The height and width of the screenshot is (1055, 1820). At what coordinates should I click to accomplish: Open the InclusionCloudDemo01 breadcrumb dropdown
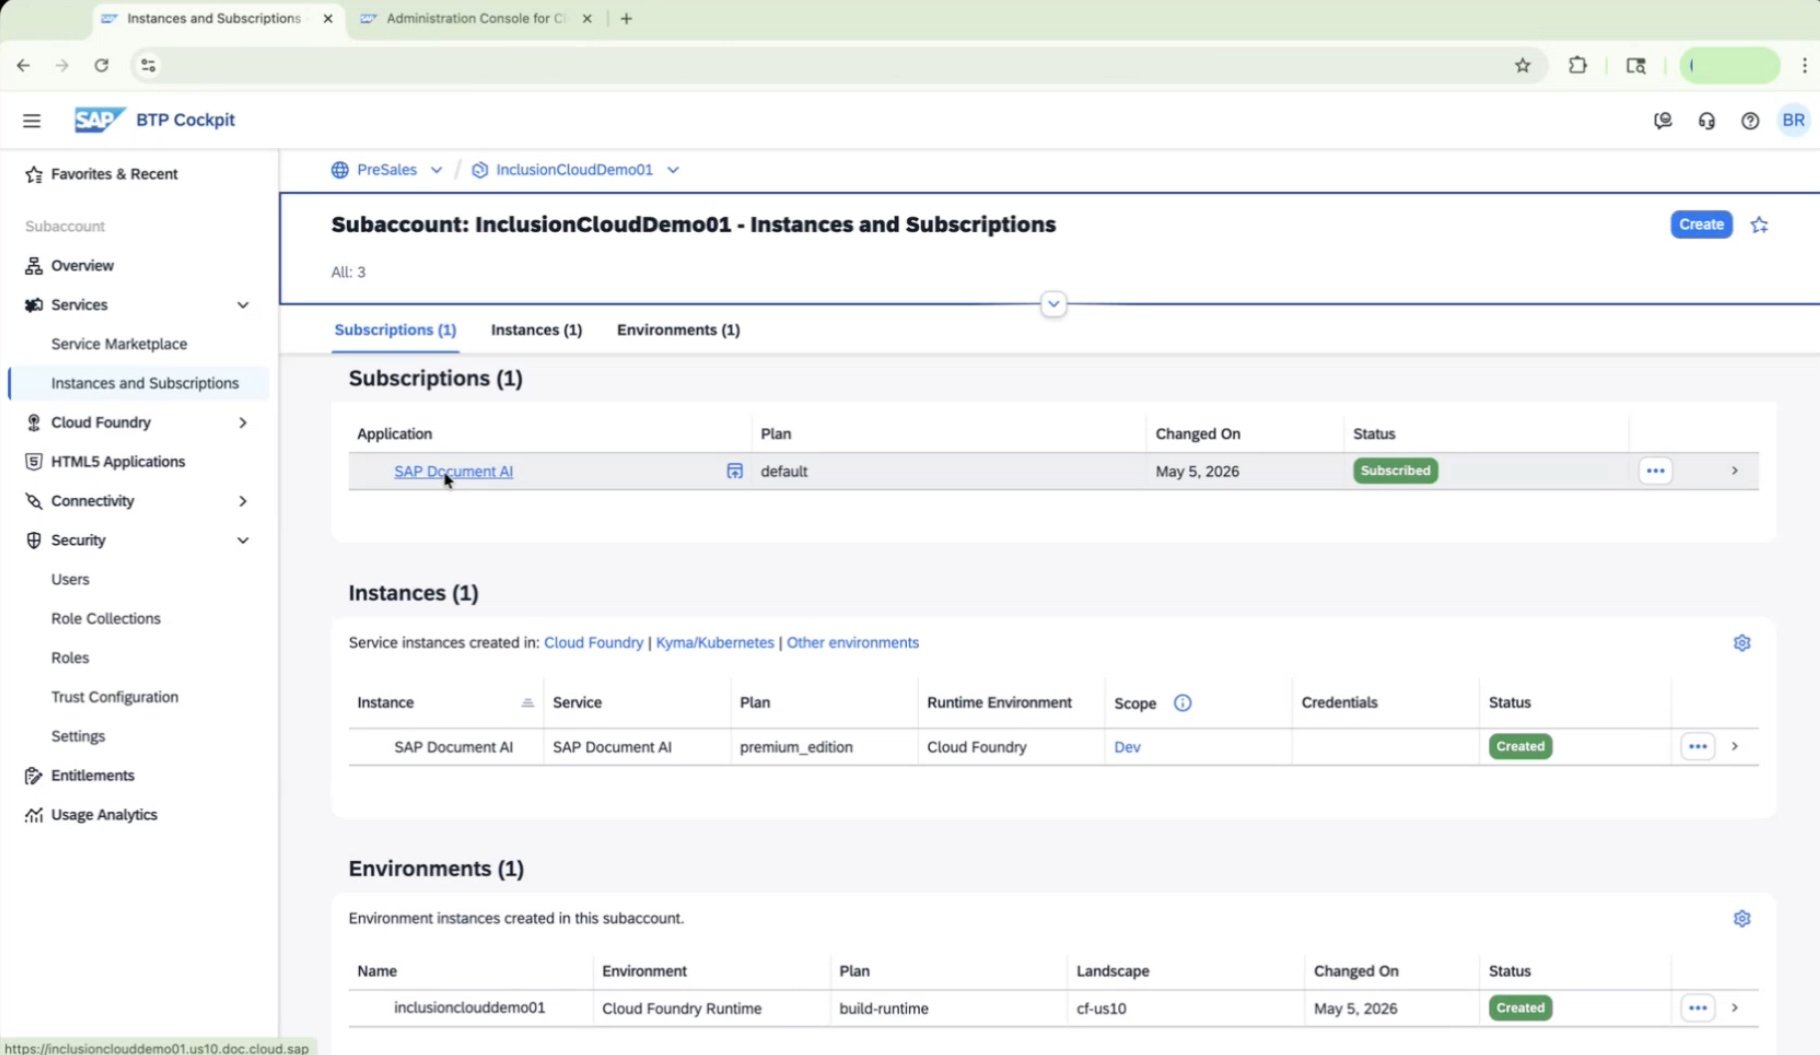pyautogui.click(x=673, y=170)
